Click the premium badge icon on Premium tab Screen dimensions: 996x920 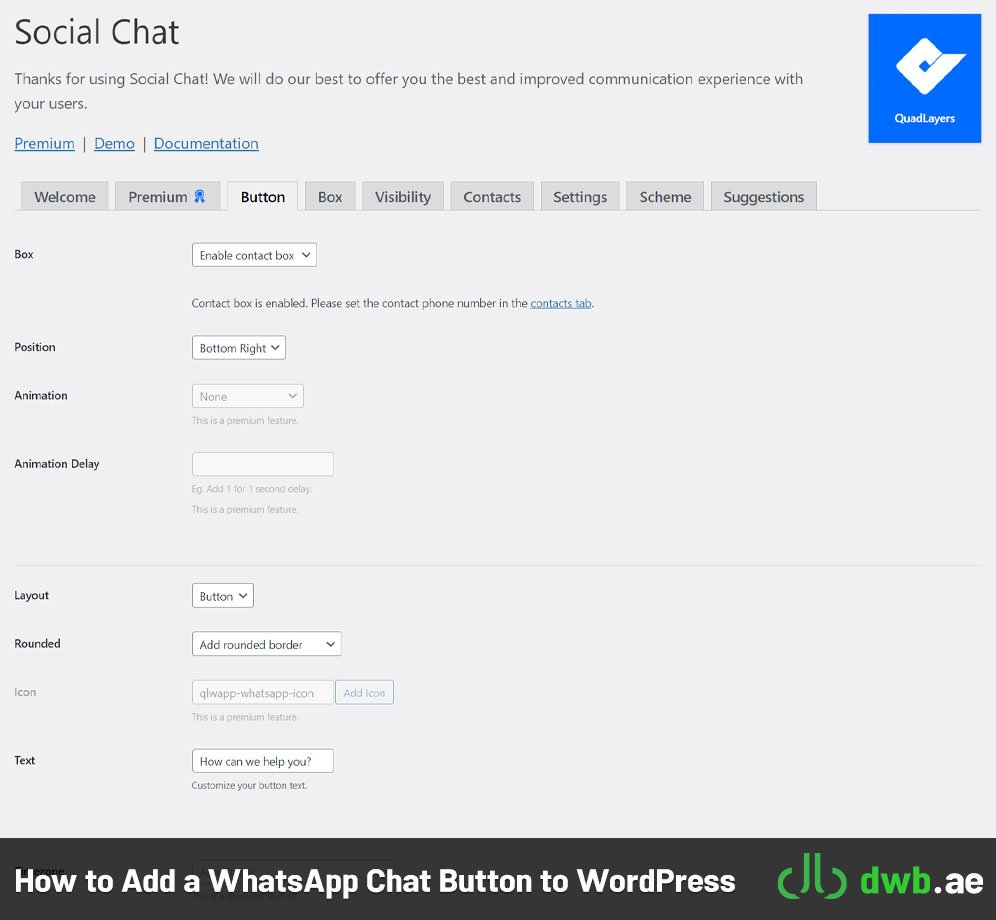[x=199, y=196]
